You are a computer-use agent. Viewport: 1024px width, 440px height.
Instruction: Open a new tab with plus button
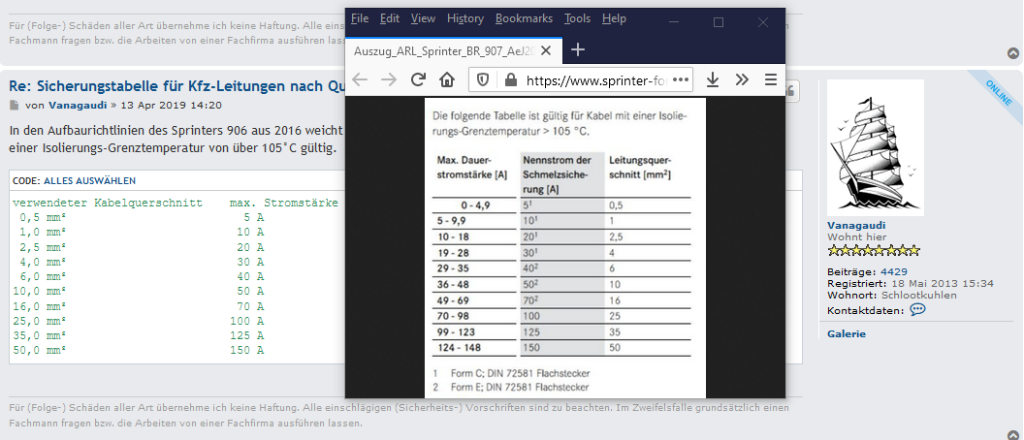pyautogui.click(x=577, y=49)
